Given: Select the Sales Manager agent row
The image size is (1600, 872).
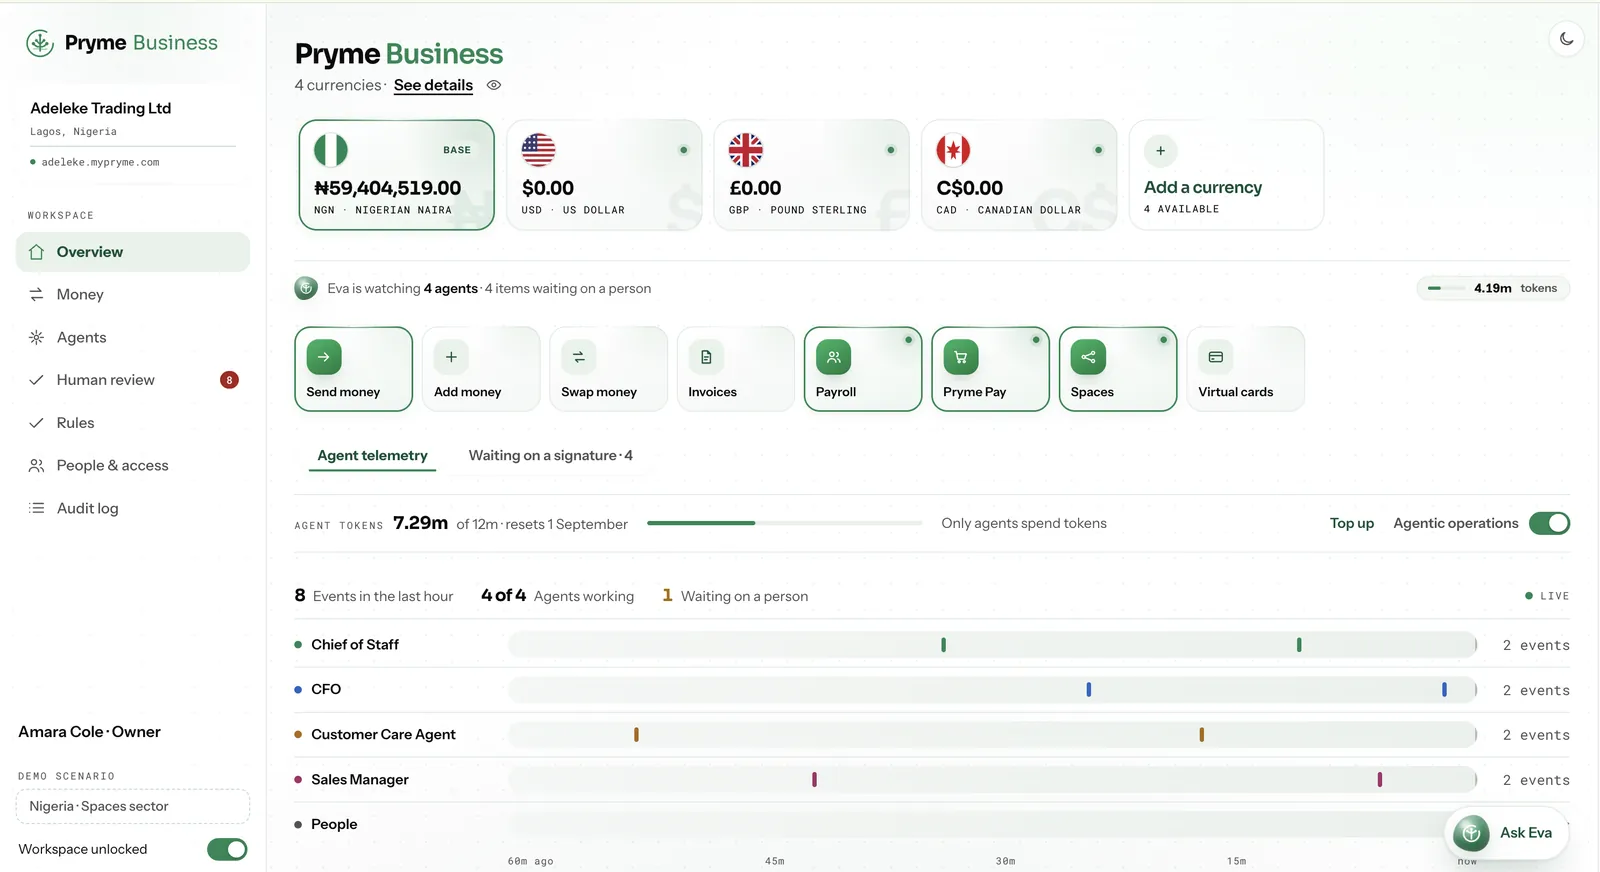Looking at the screenshot, I should [x=932, y=780].
